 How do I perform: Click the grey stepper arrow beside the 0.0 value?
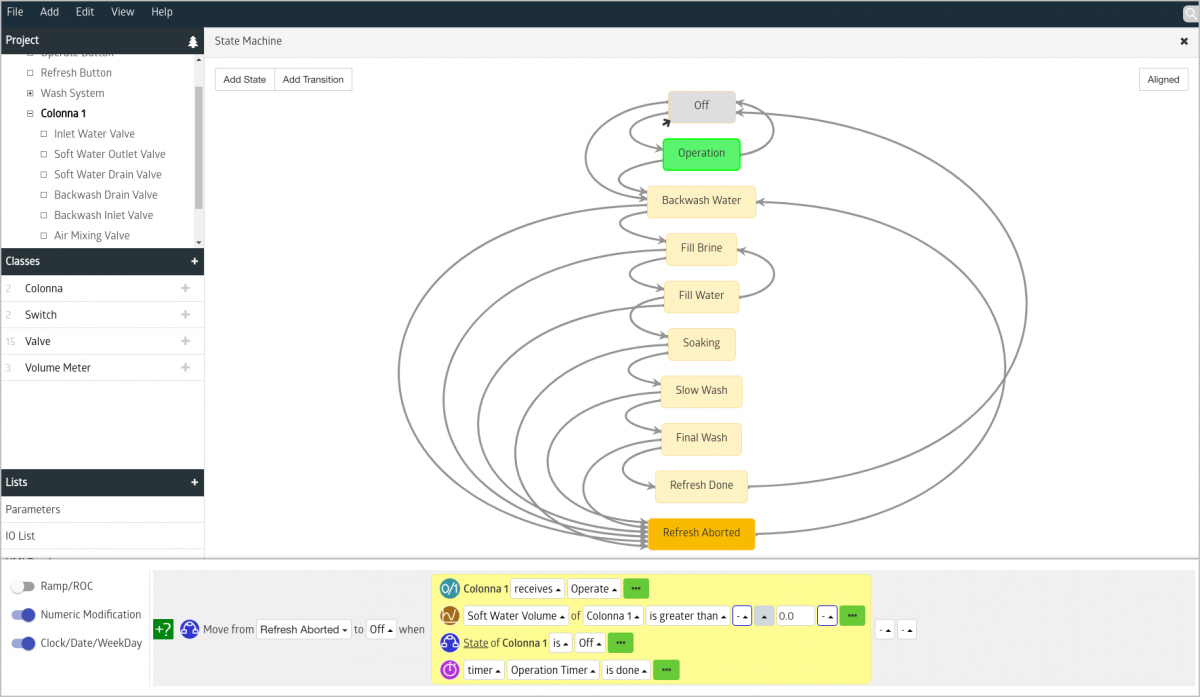point(765,615)
